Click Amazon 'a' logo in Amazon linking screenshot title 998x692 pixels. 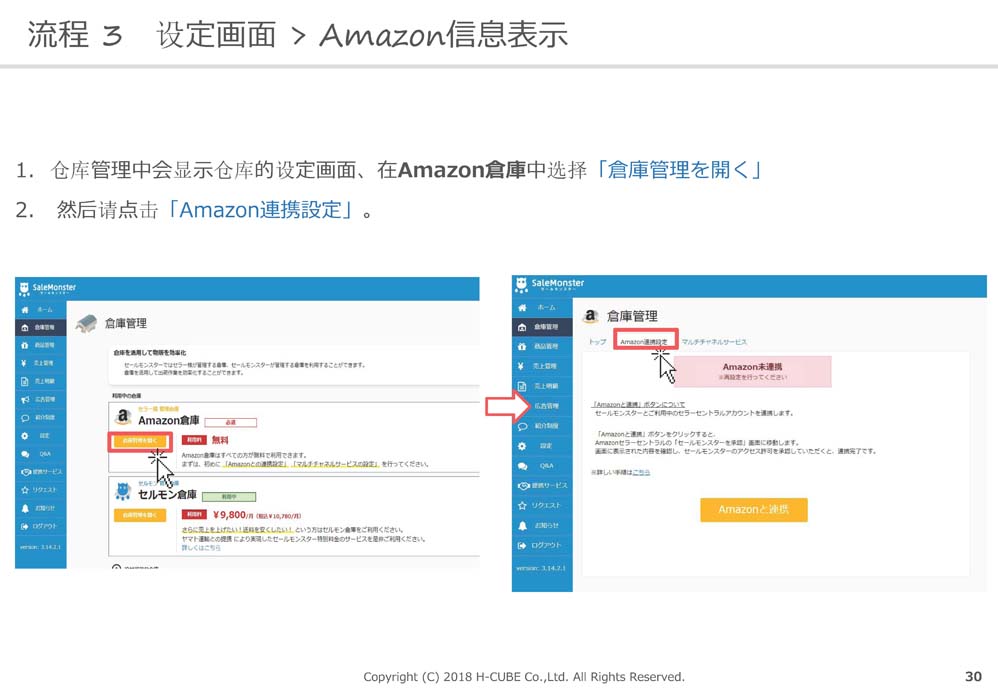[591, 316]
